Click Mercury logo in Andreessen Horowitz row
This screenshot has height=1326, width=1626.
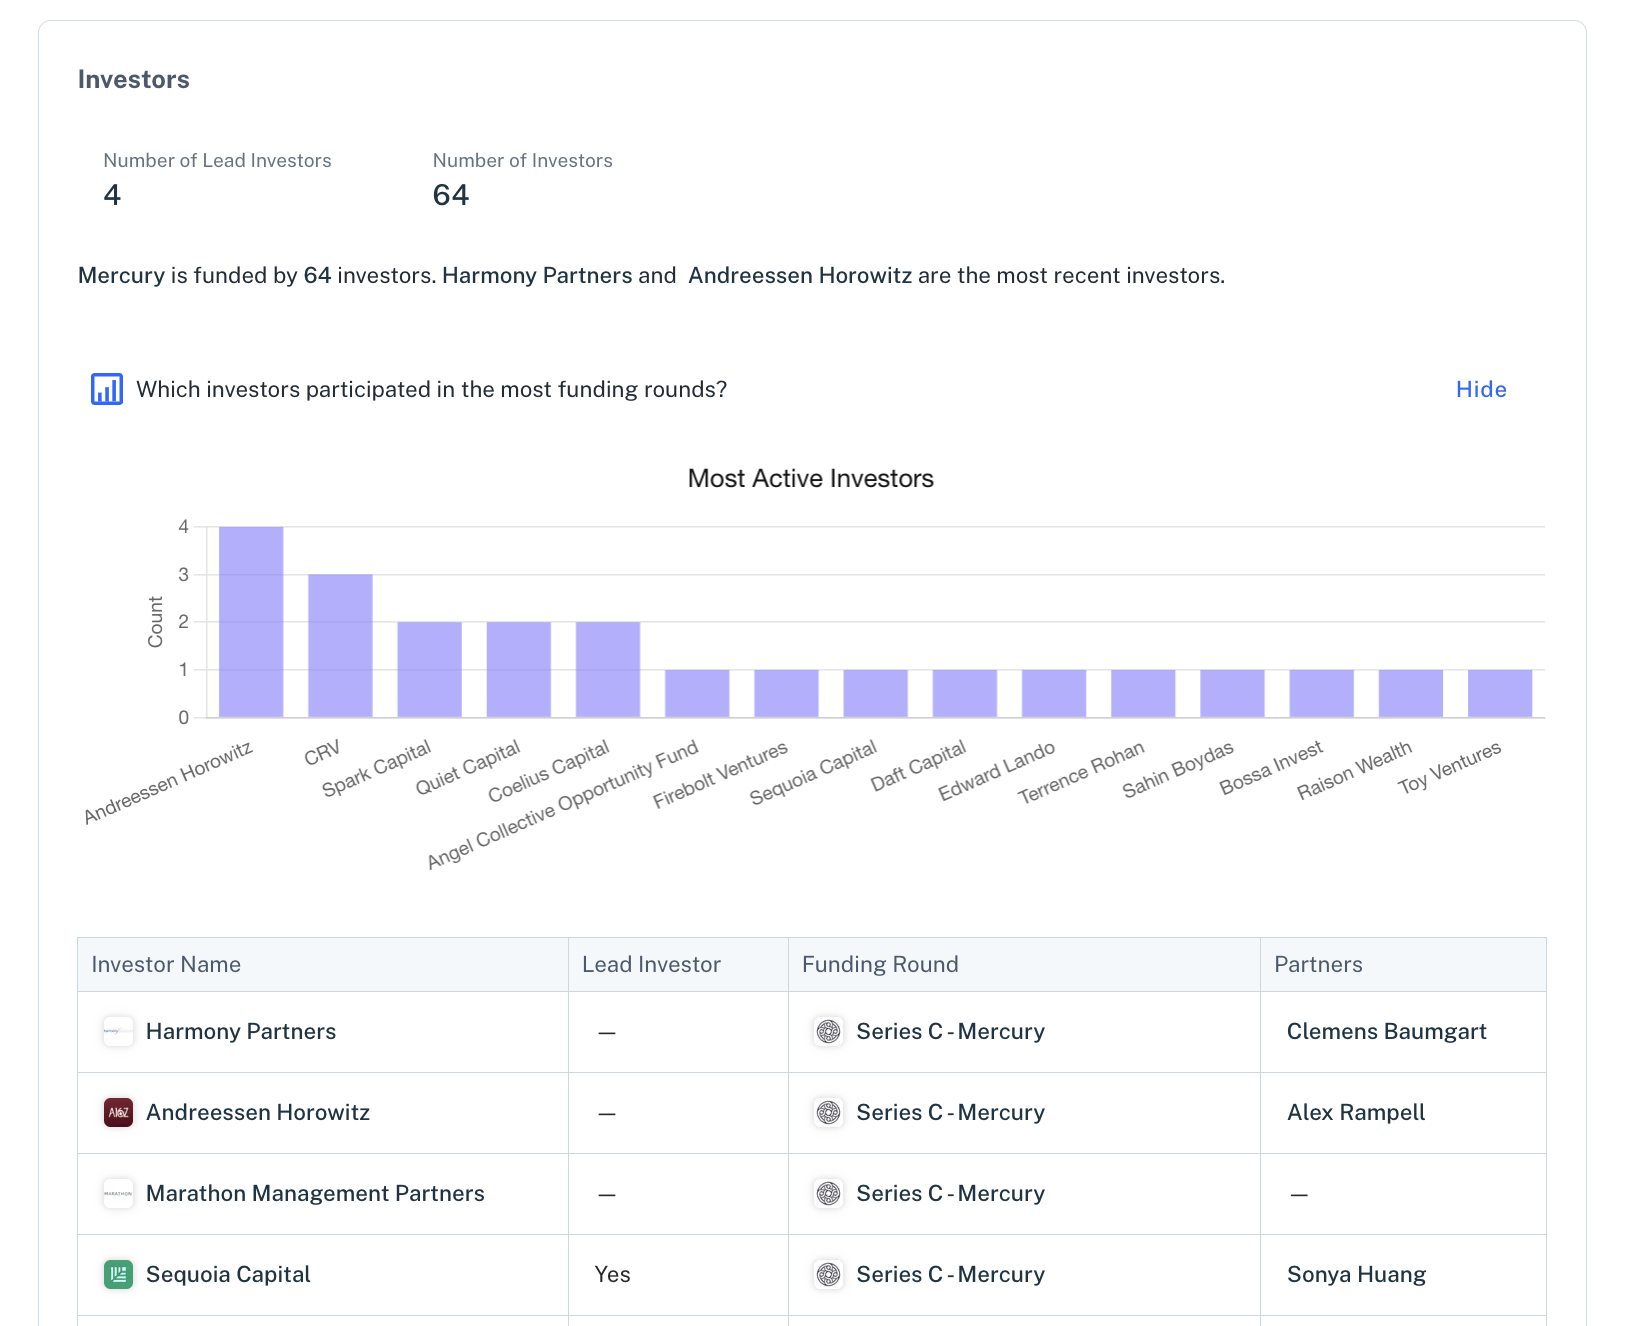click(x=828, y=1112)
